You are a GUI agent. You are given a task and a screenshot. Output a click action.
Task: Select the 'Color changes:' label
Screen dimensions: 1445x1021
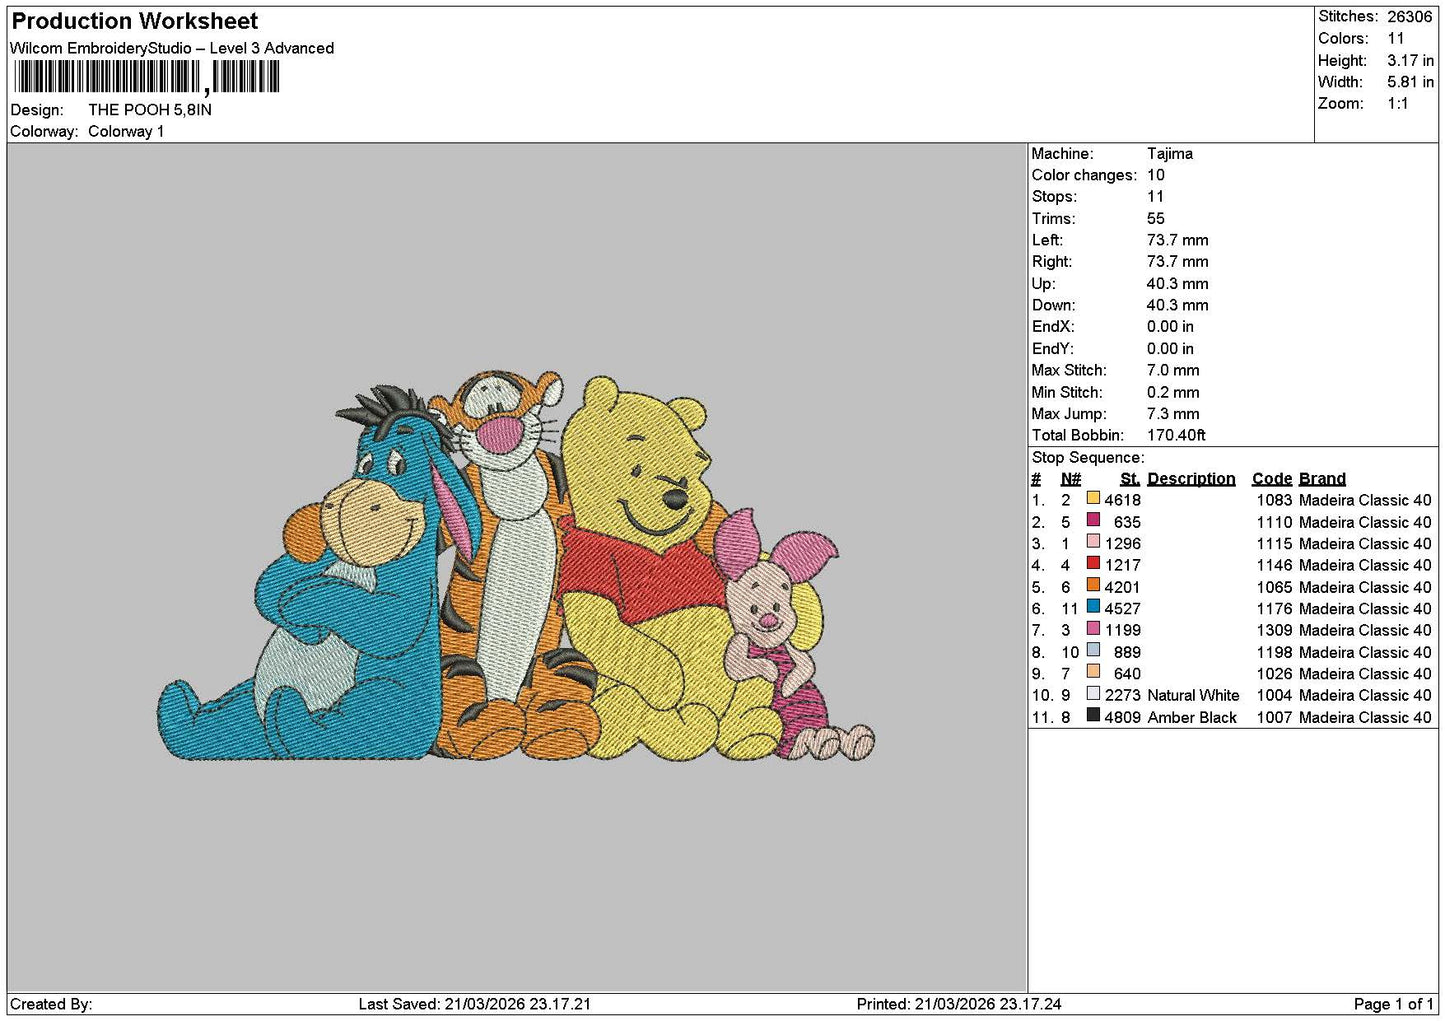pos(1084,175)
